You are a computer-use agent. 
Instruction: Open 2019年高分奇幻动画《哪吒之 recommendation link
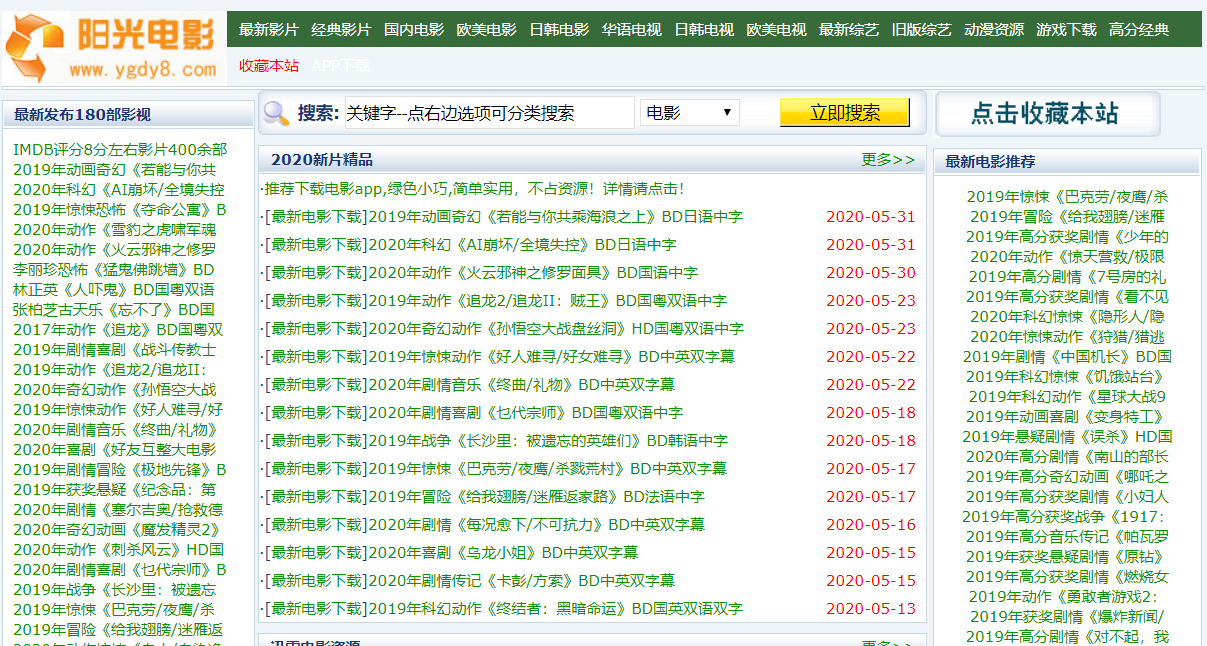click(1067, 476)
